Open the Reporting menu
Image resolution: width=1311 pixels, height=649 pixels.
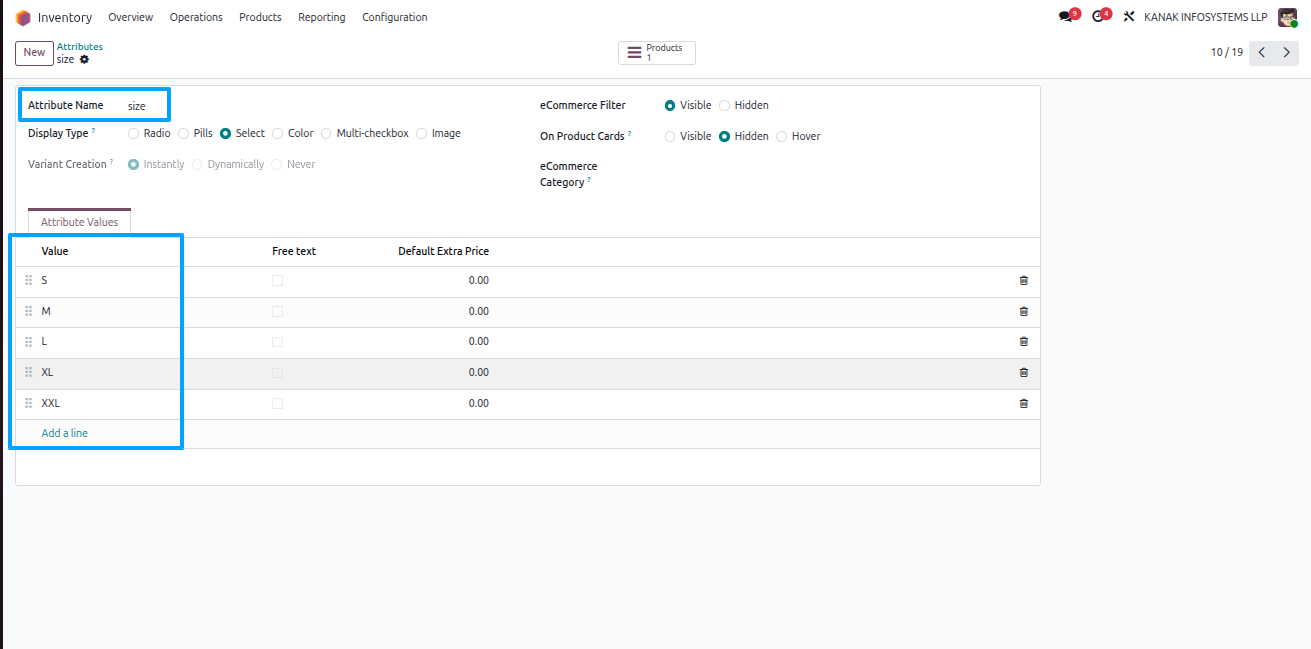[x=321, y=17]
